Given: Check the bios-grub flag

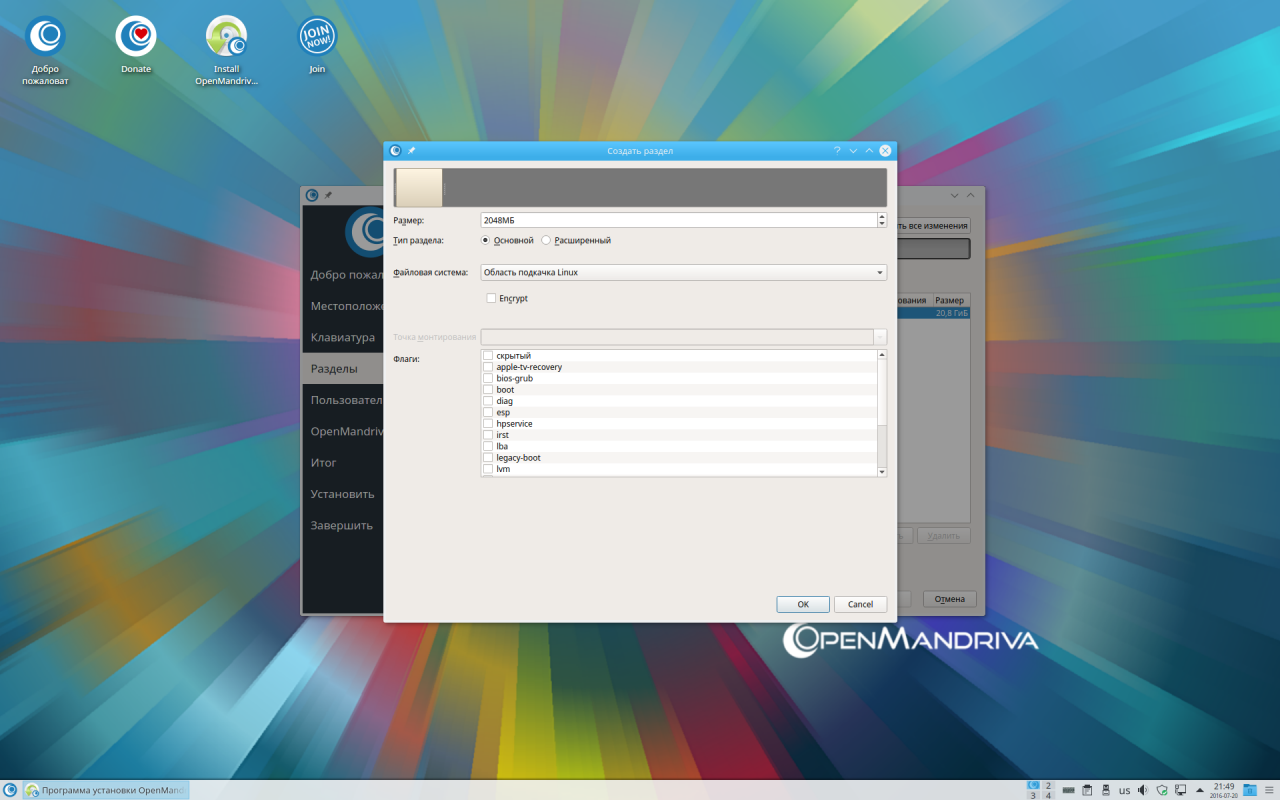Looking at the screenshot, I should tap(488, 378).
